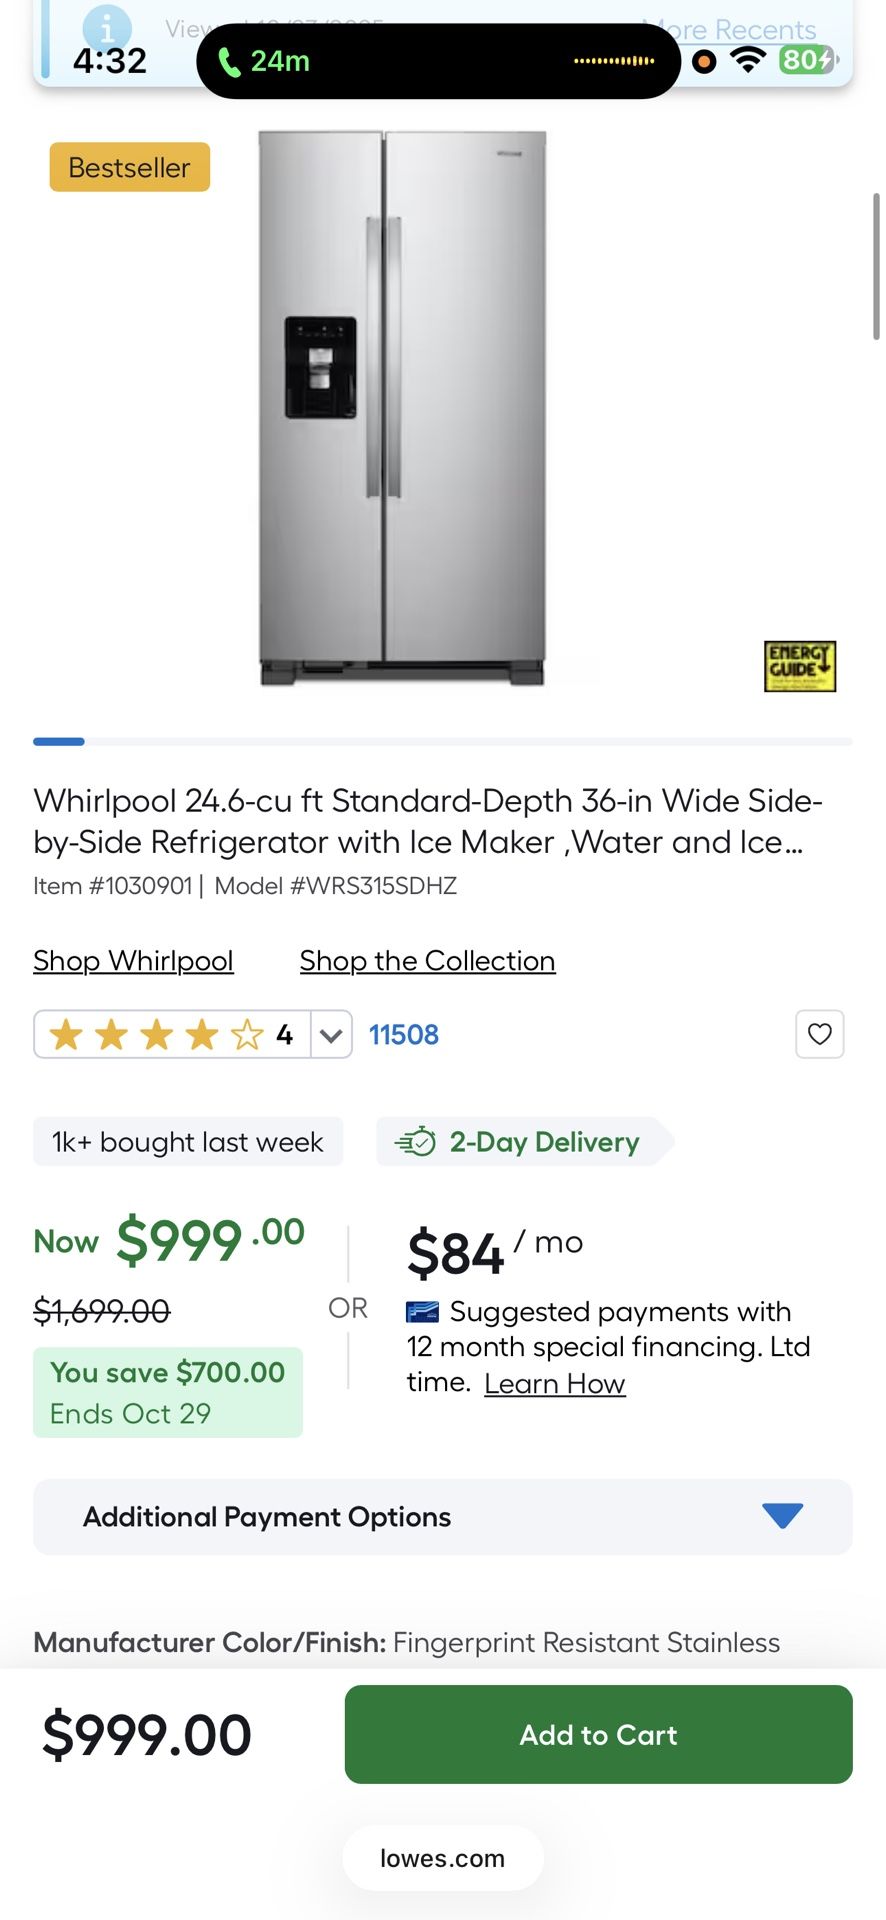Tap the image carousel progress bar
The width and height of the screenshot is (886, 1920).
[442, 741]
